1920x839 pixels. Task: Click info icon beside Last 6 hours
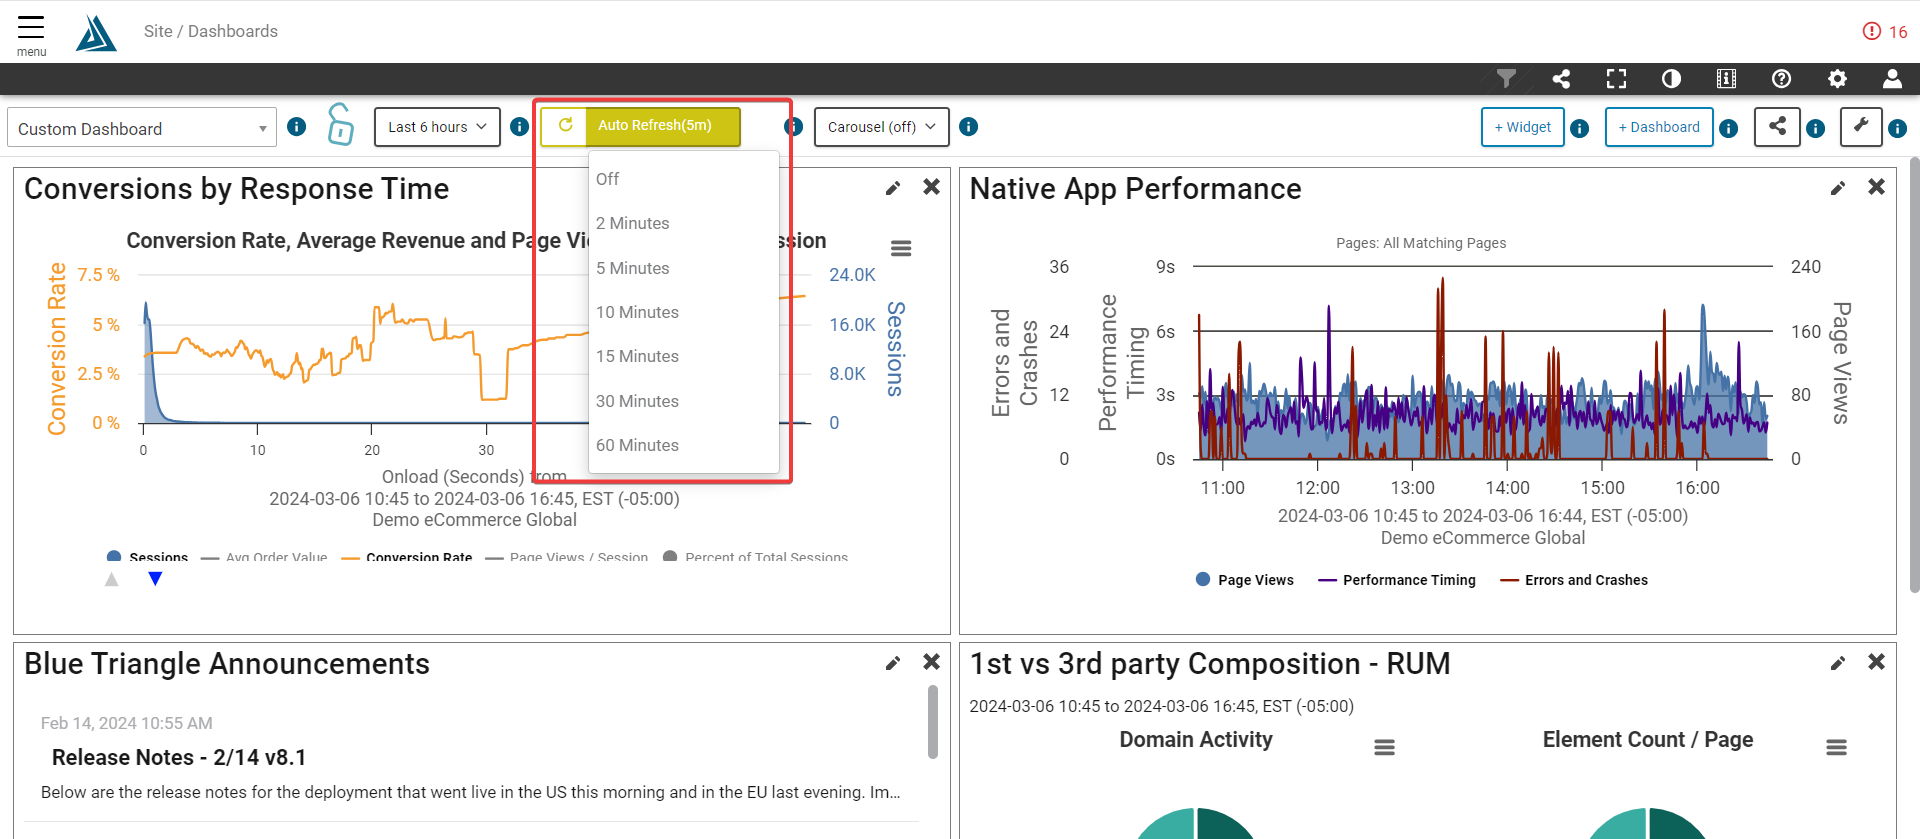coord(519,127)
